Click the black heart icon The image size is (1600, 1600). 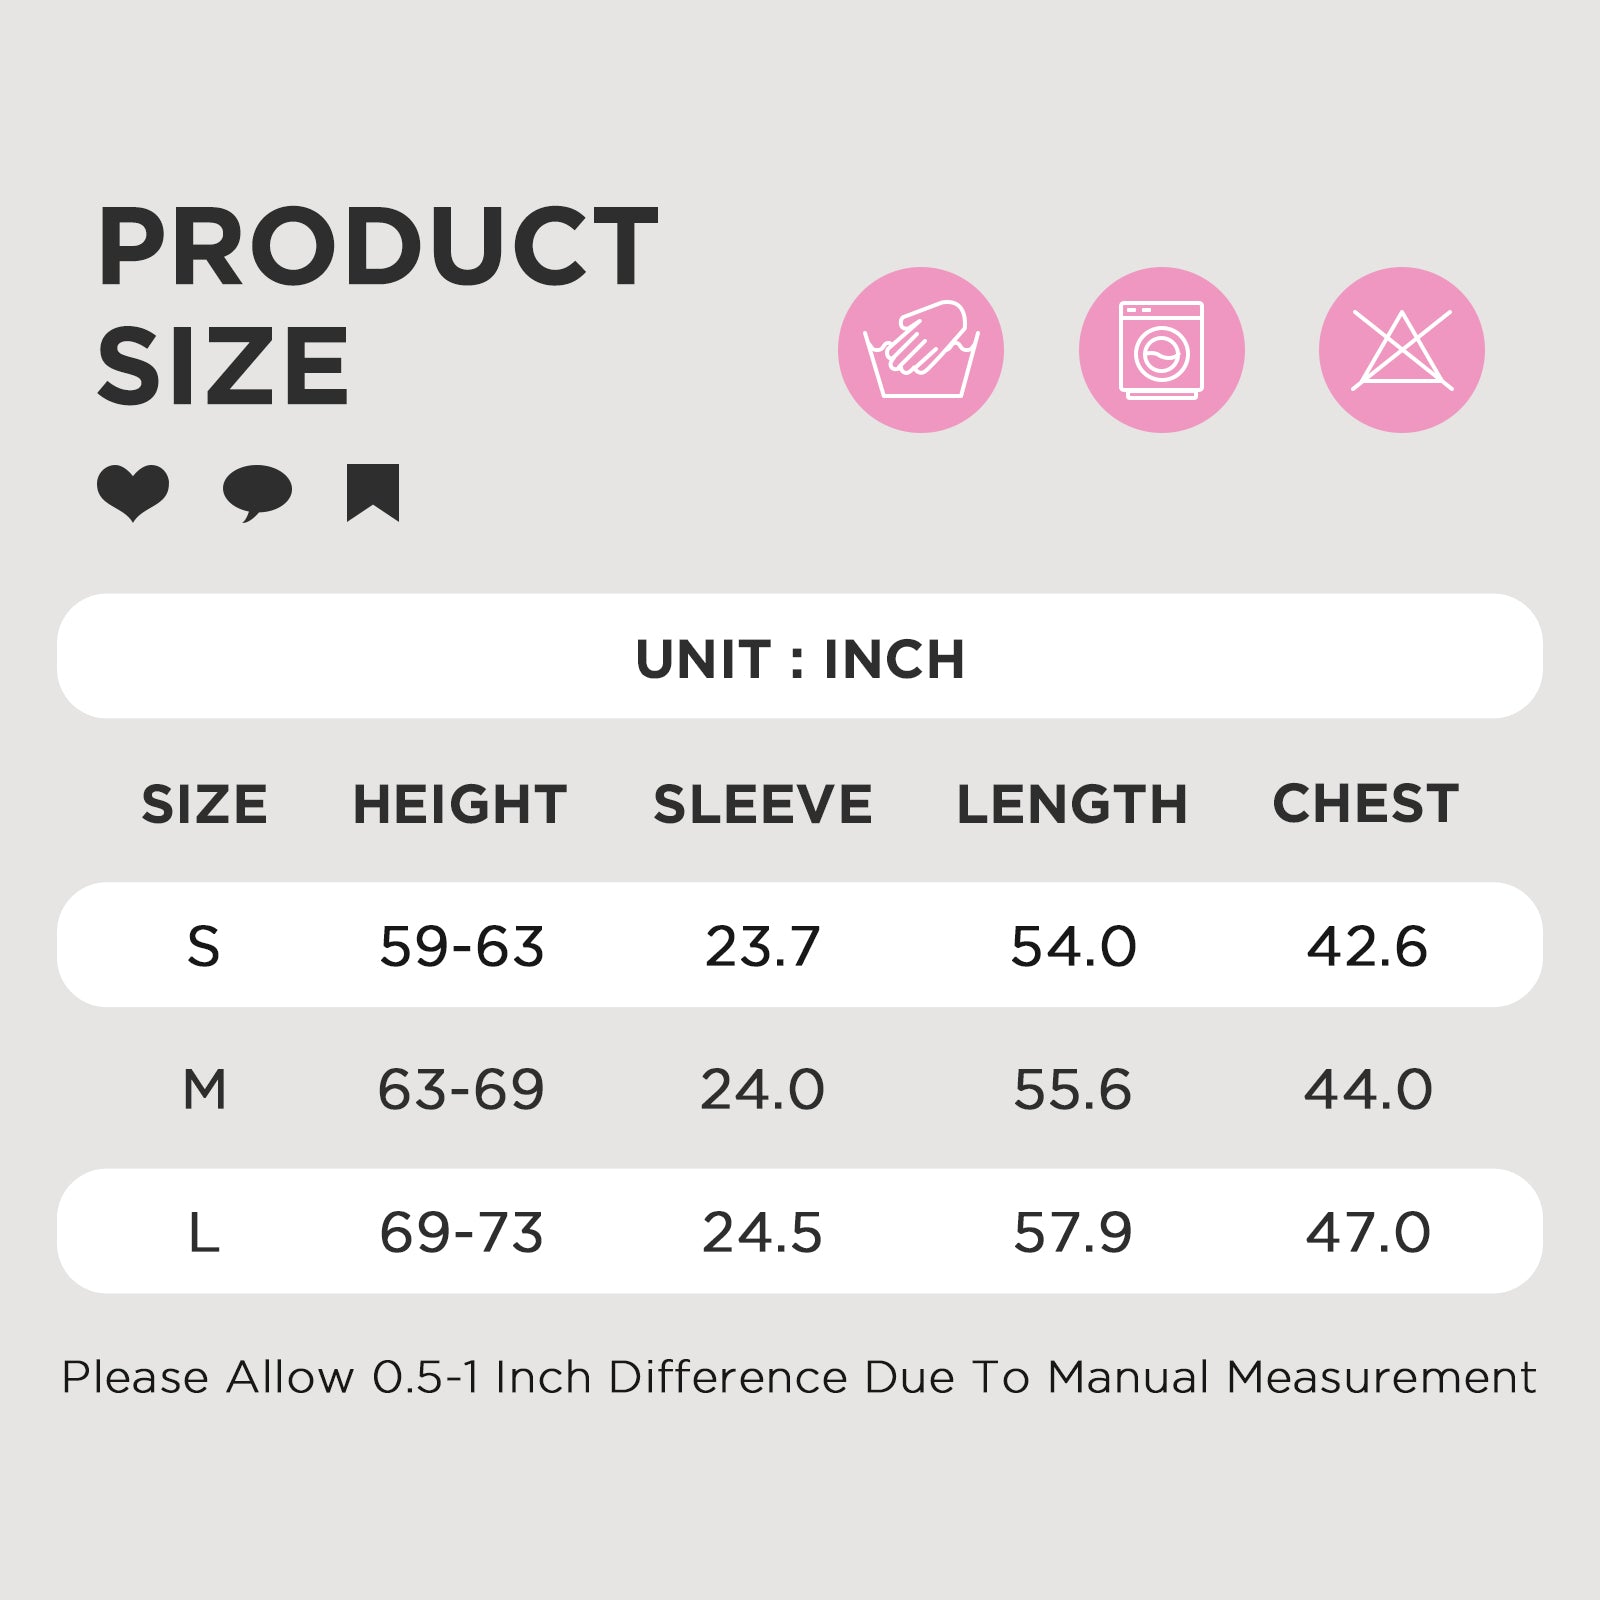pyautogui.click(x=133, y=492)
